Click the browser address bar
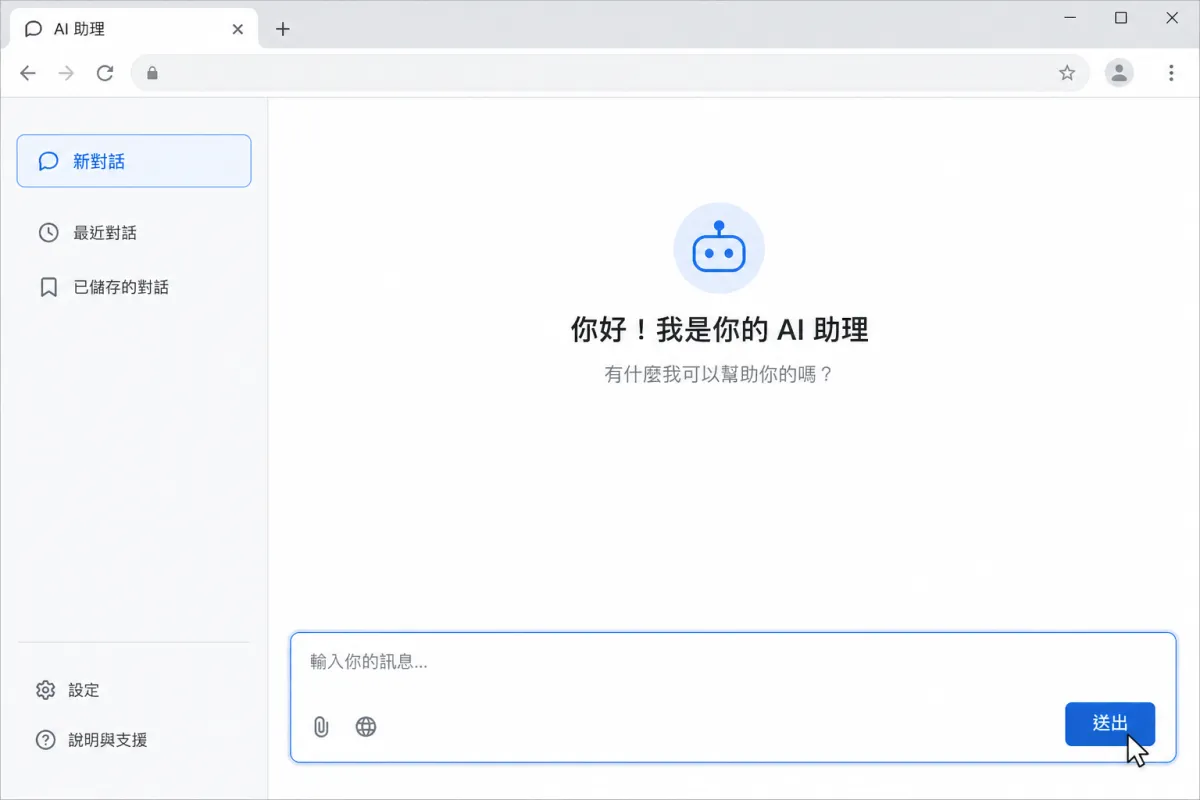This screenshot has height=800, width=1200. click(610, 73)
